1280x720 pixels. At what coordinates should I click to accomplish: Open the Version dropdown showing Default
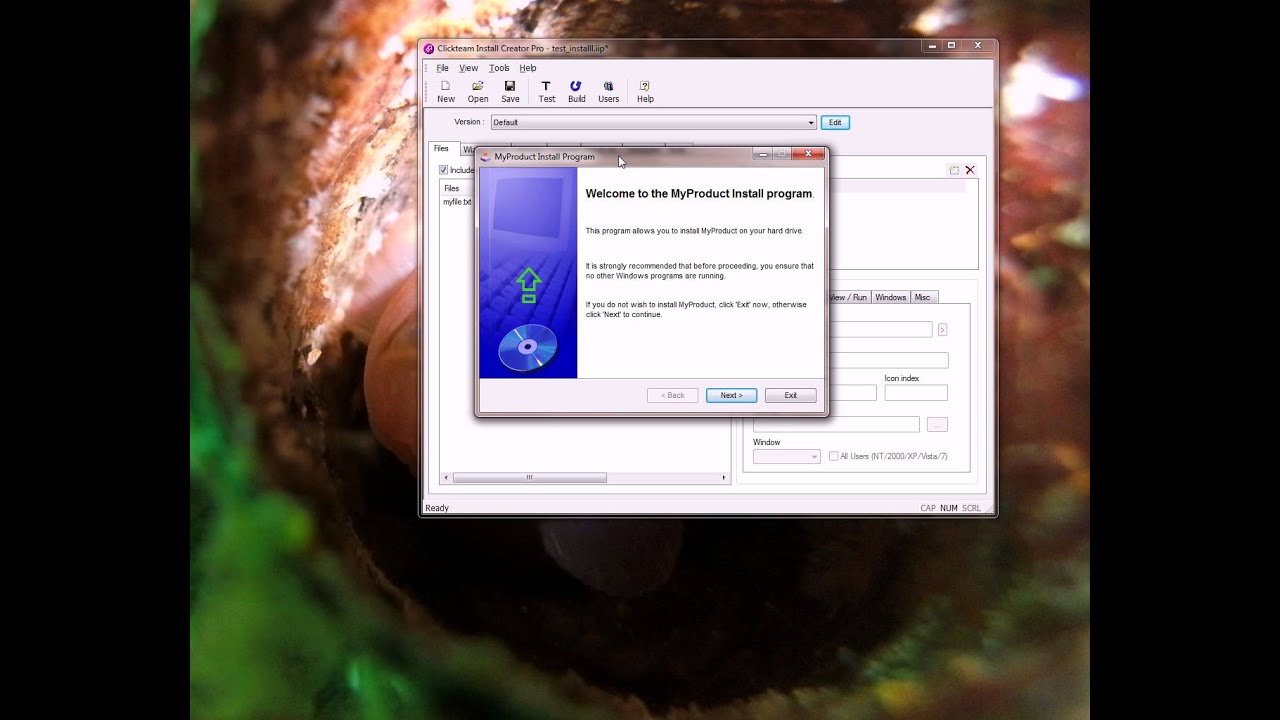pyautogui.click(x=653, y=122)
